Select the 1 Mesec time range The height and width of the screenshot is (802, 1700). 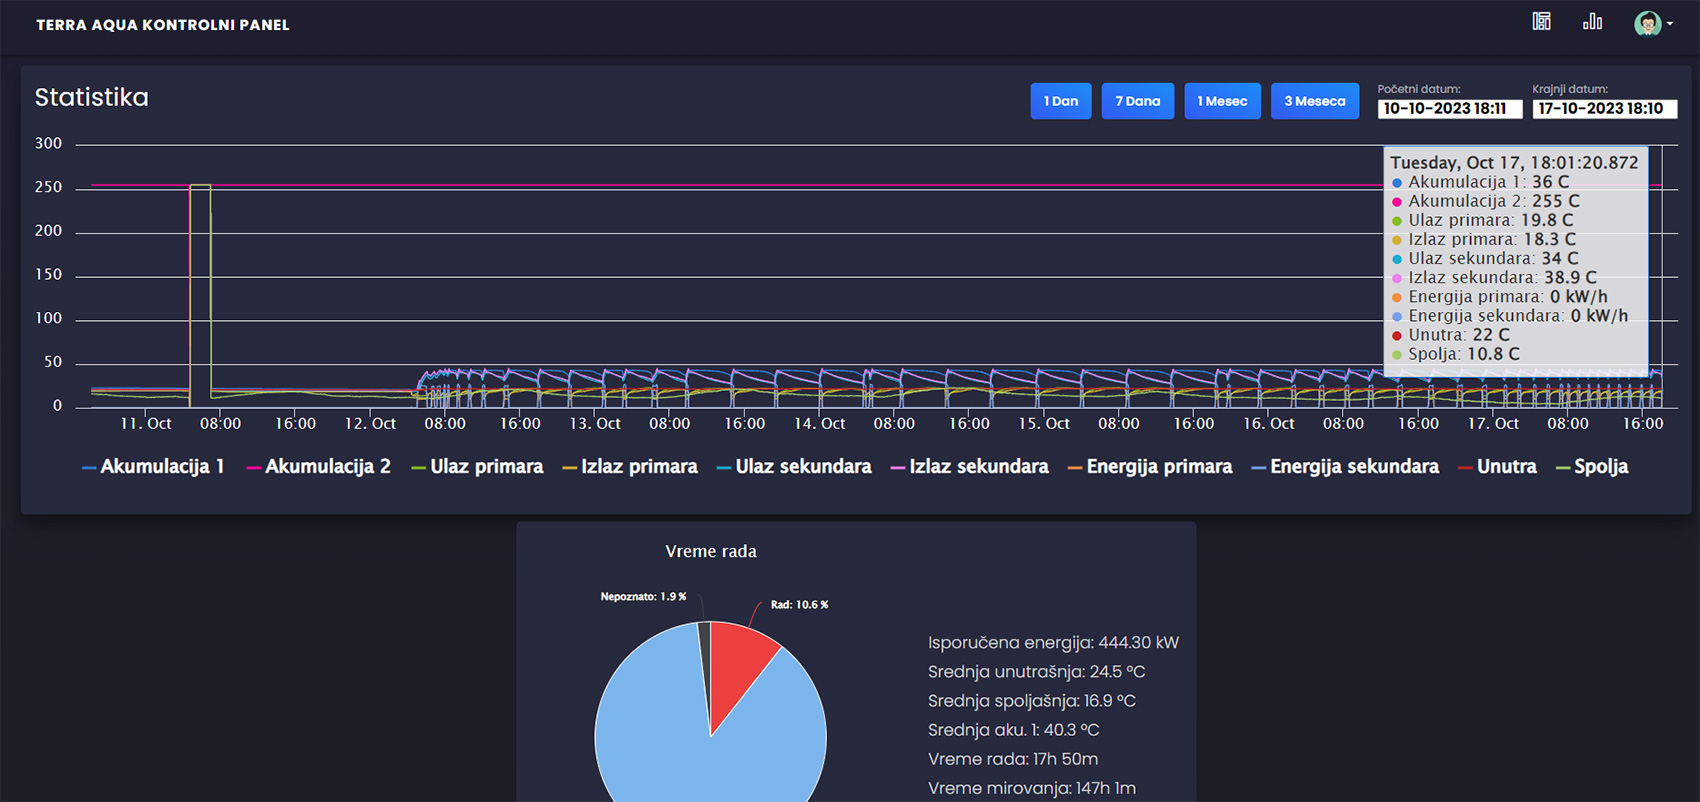(x=1222, y=101)
